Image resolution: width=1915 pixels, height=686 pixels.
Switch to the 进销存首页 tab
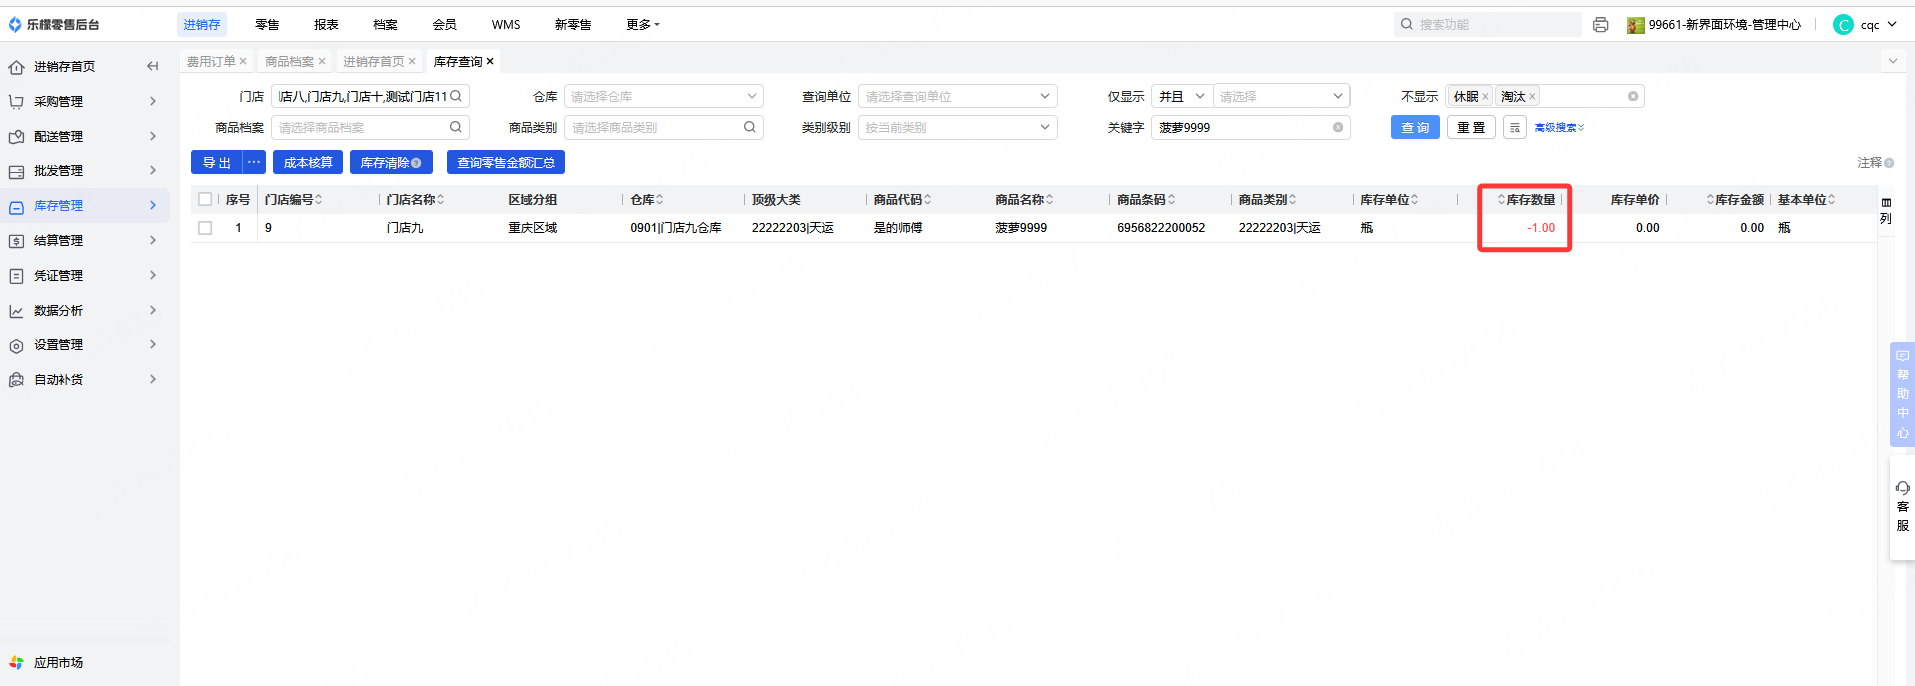click(373, 62)
